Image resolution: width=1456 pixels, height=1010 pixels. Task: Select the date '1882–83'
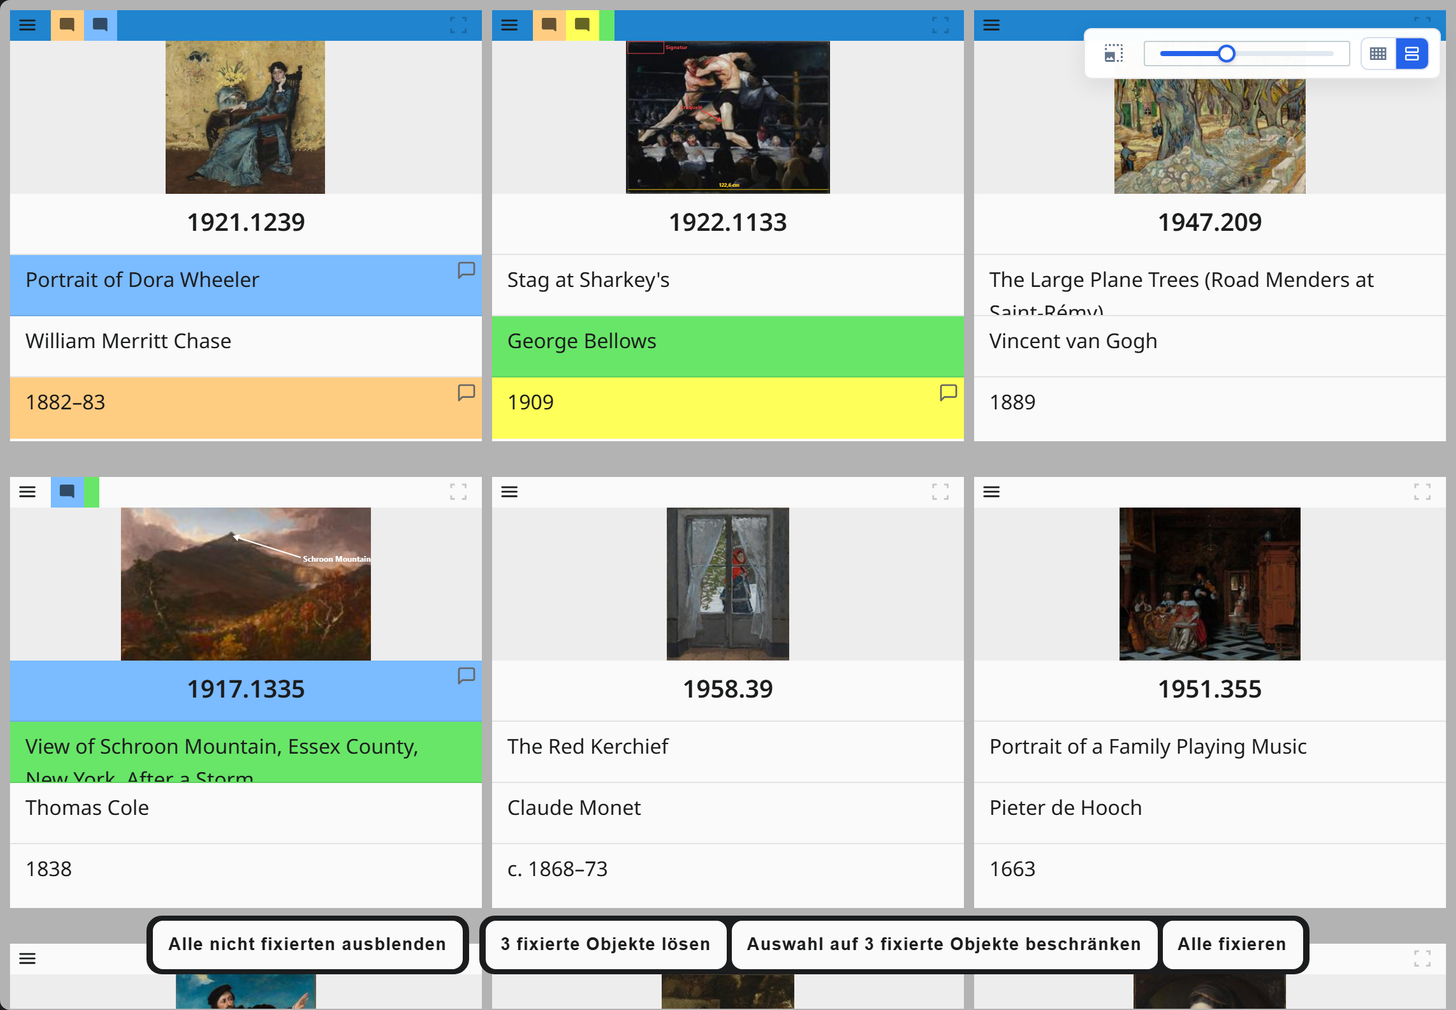65,402
